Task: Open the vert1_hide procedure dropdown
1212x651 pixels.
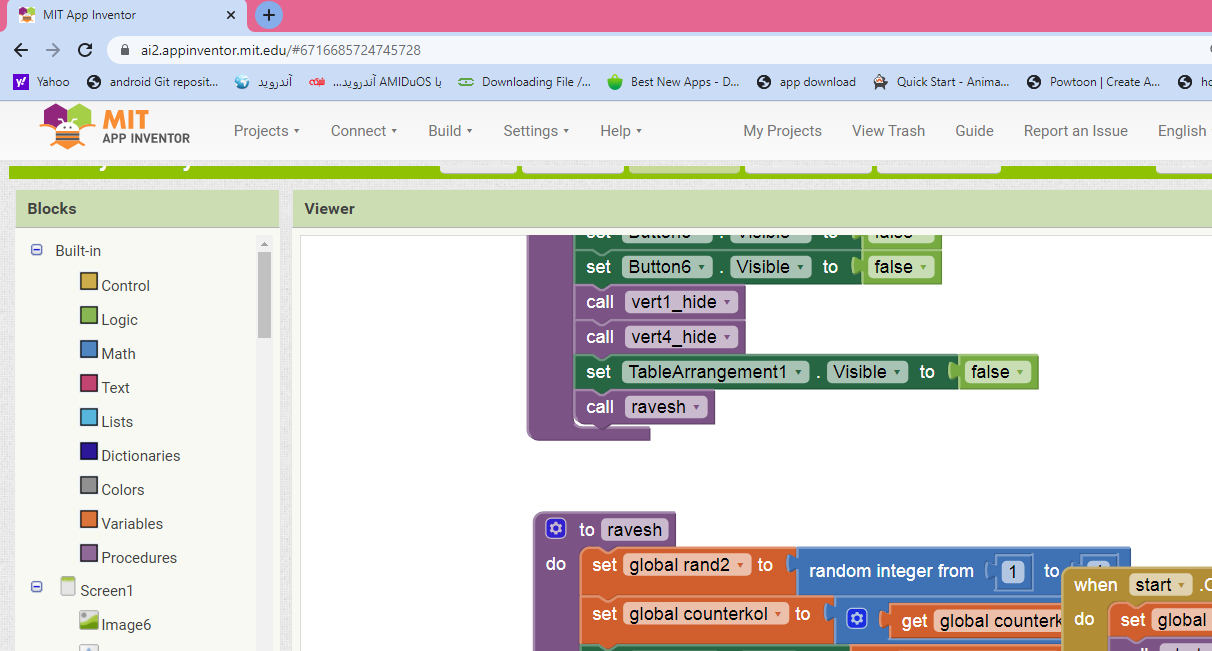Action: (x=727, y=302)
